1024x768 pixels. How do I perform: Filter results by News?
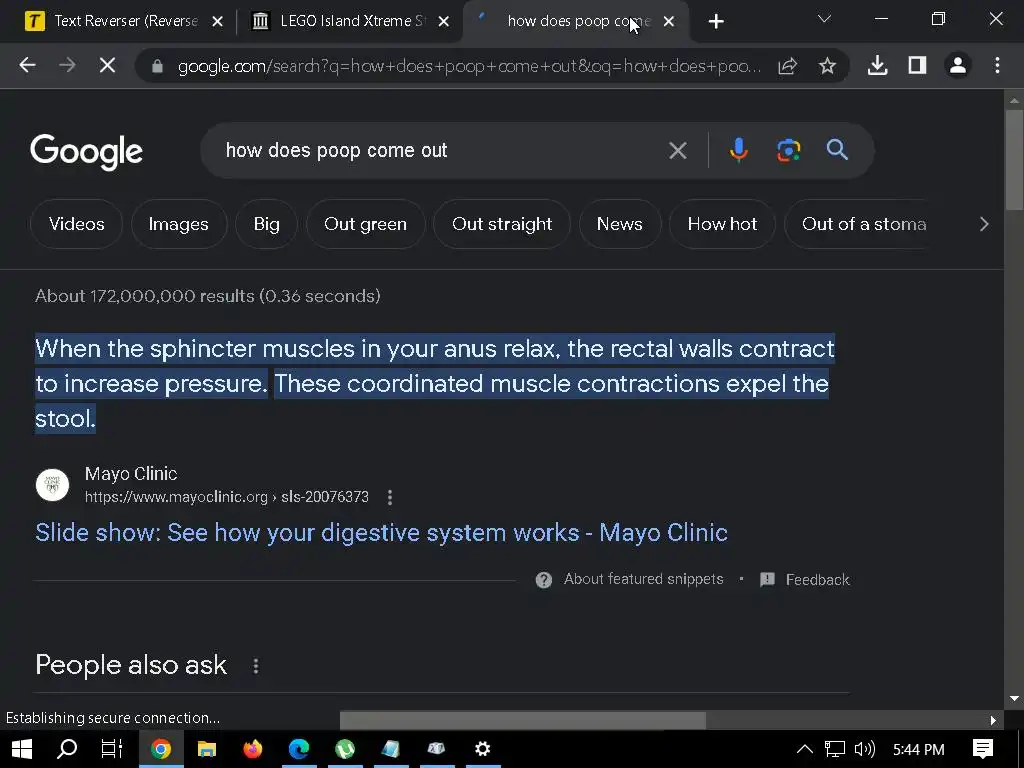click(619, 224)
